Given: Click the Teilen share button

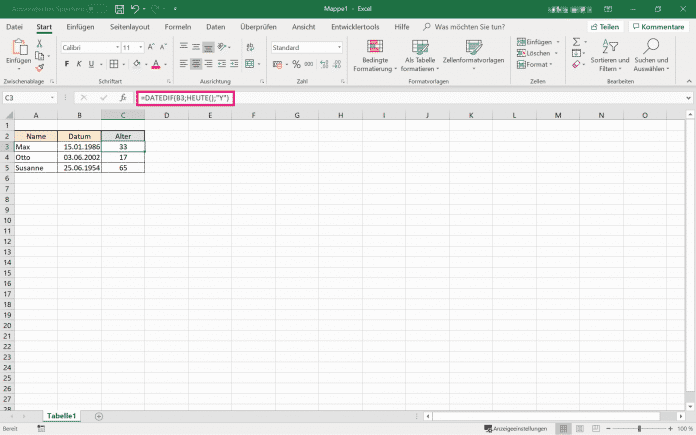Looking at the screenshot, I should [x=604, y=27].
